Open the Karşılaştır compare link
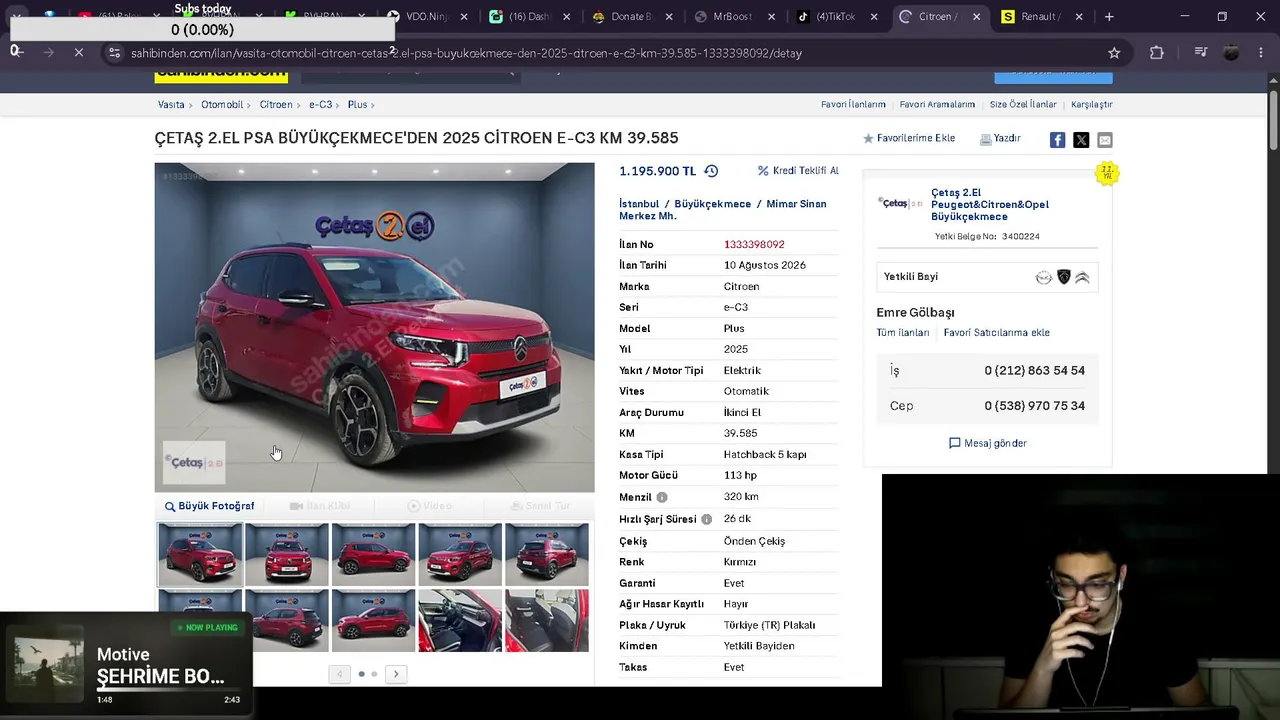 tap(1091, 105)
